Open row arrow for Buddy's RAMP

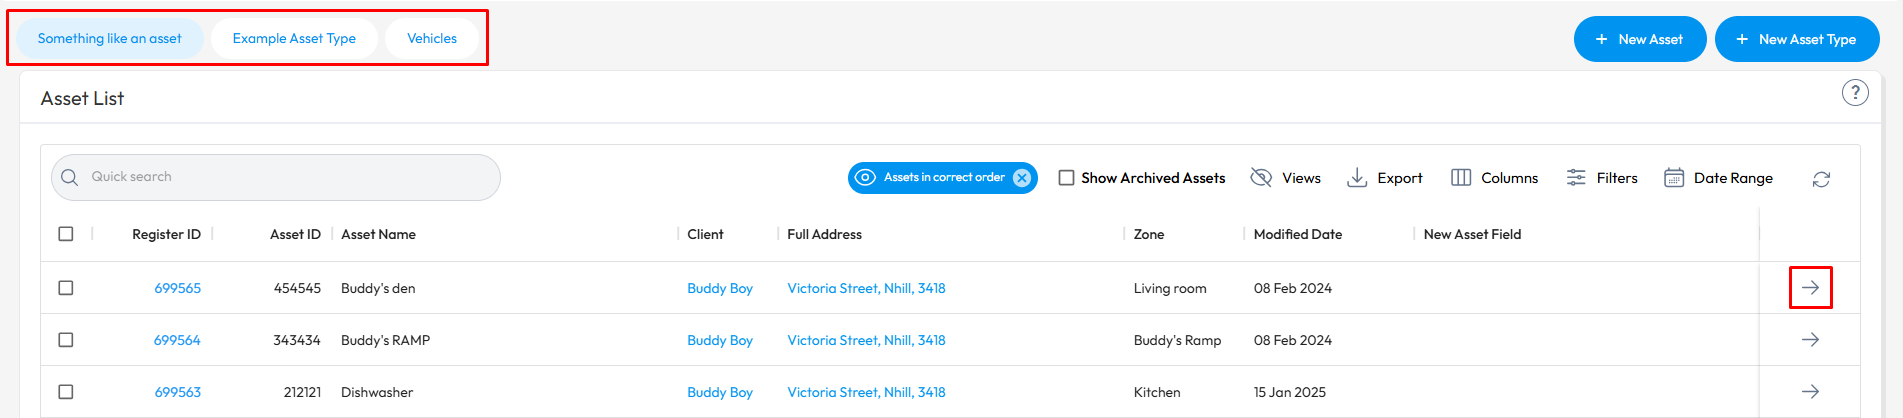coord(1810,340)
